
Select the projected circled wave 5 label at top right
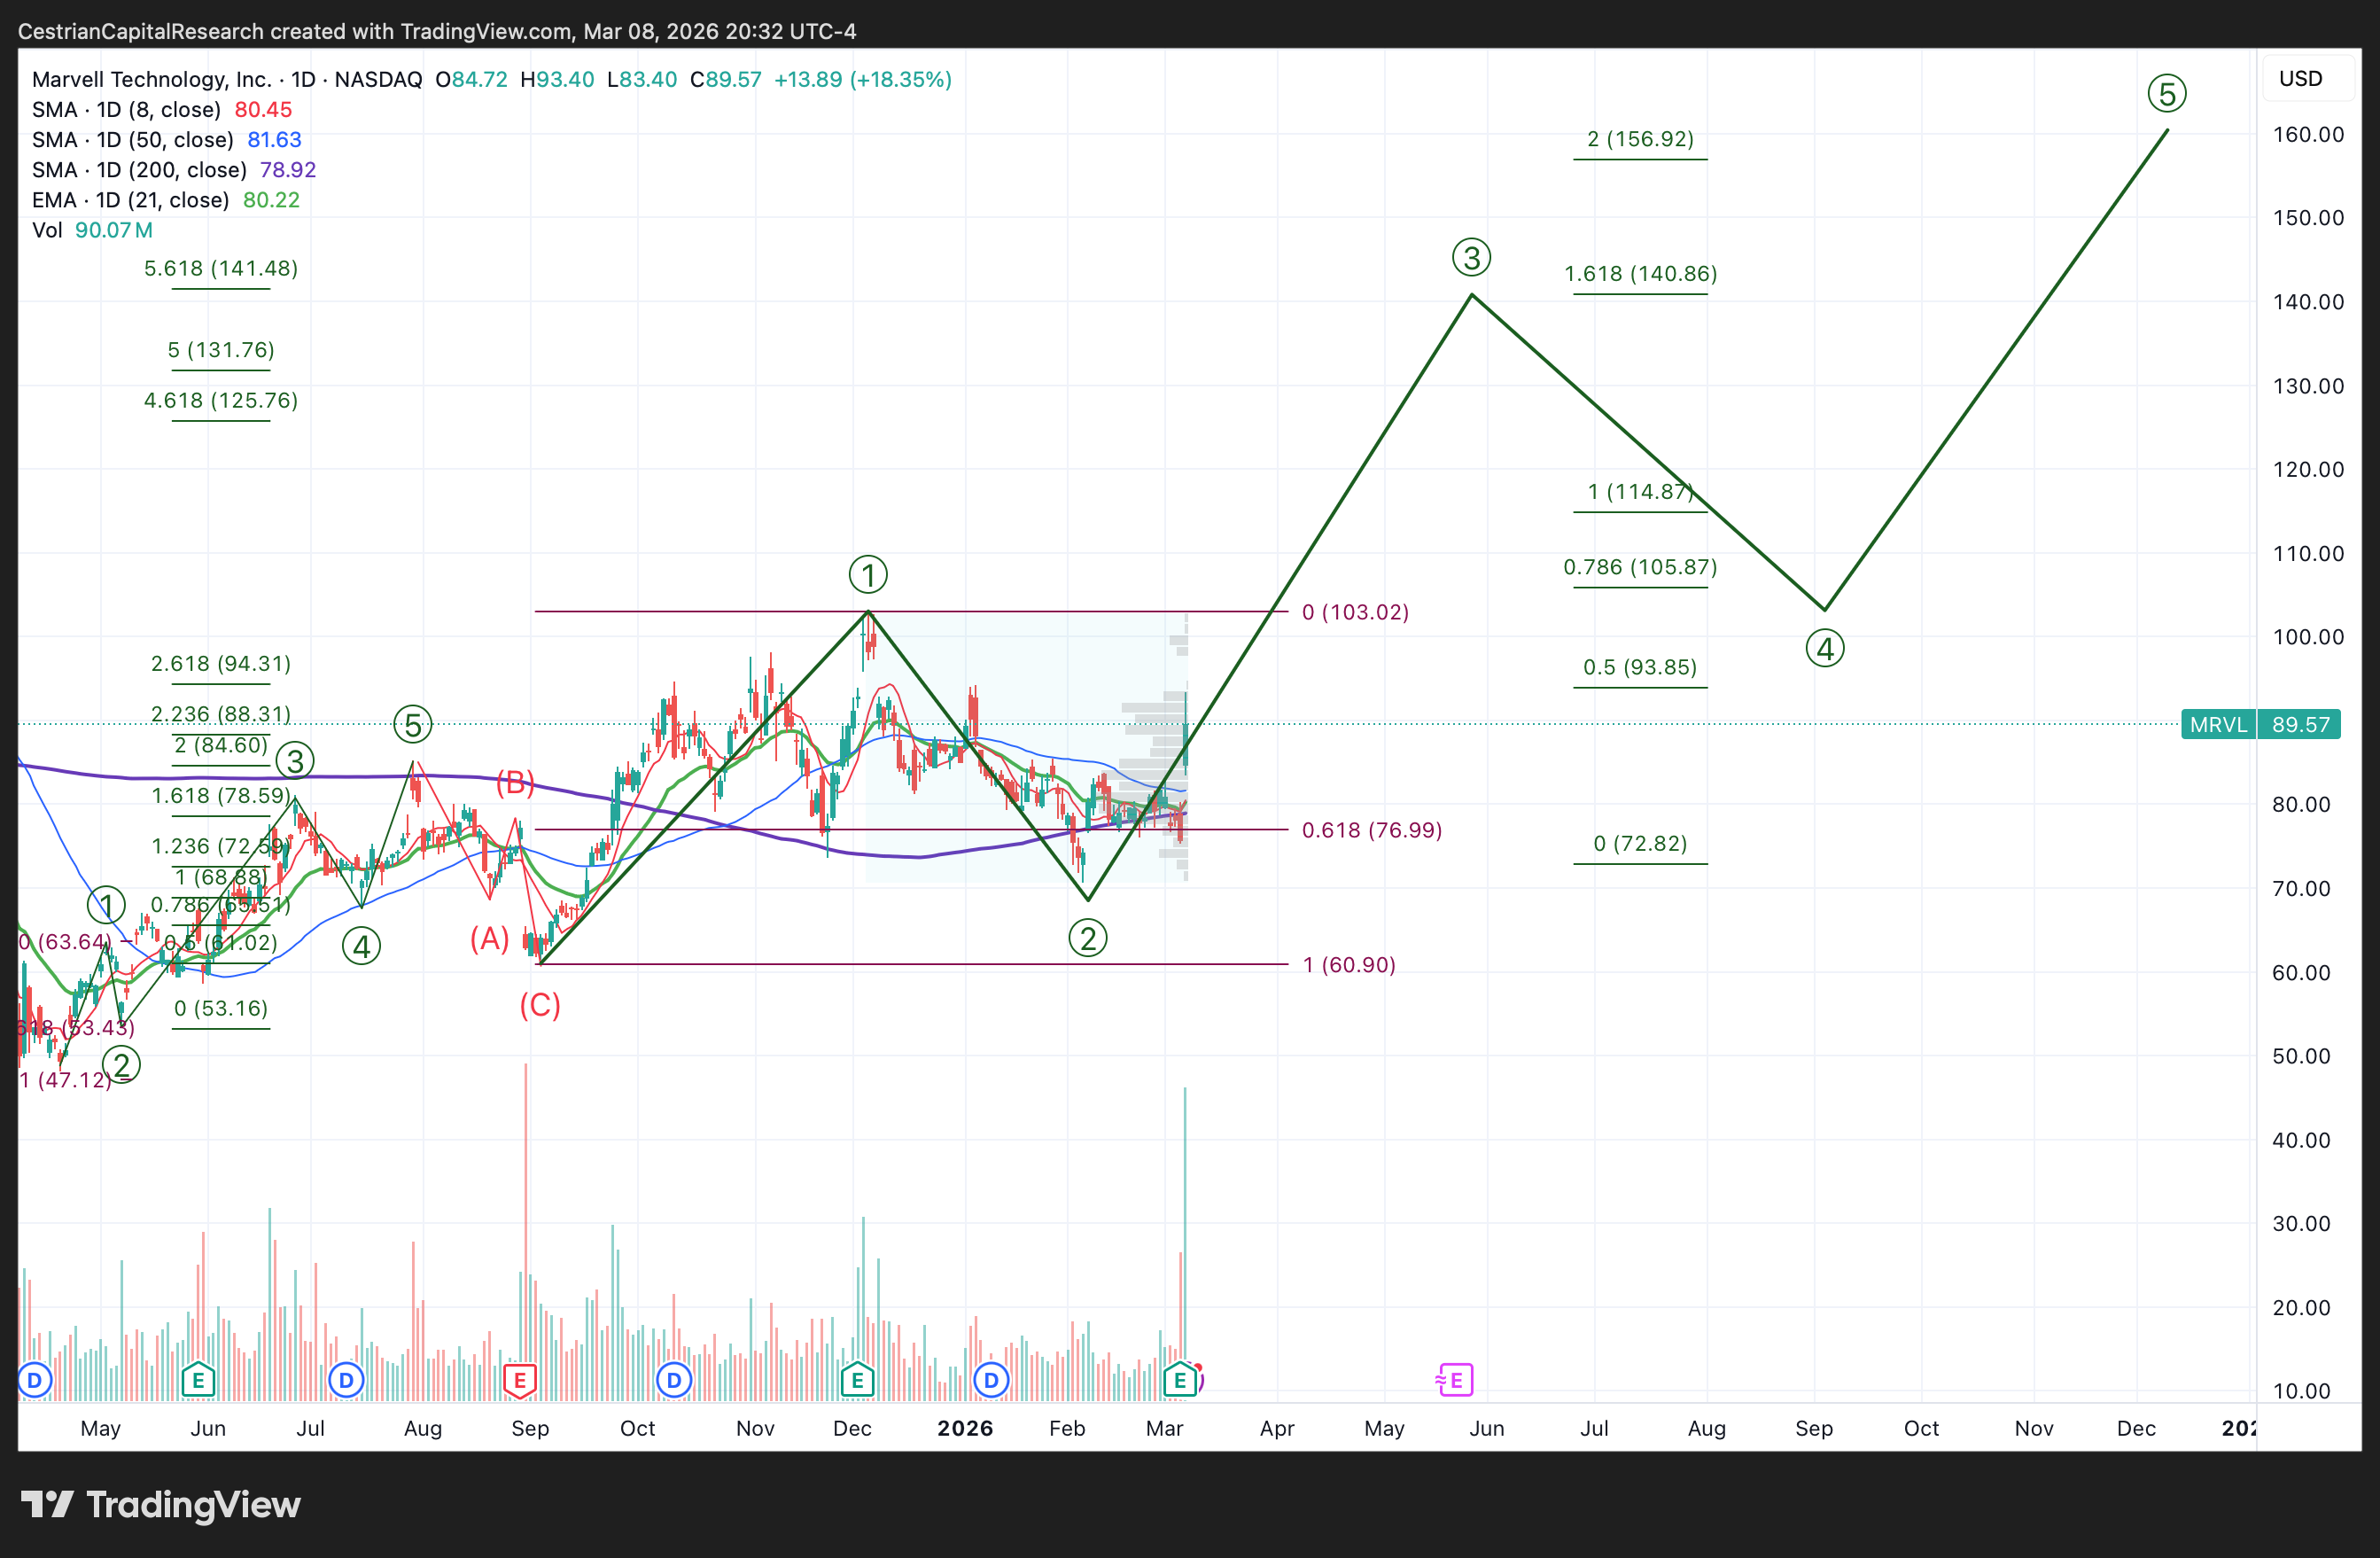[x=2166, y=94]
